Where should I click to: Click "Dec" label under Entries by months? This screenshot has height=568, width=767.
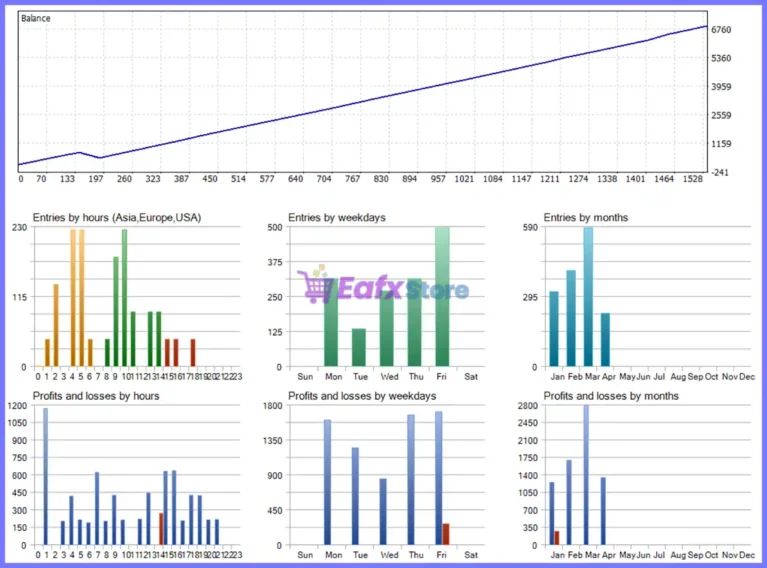pyautogui.click(x=747, y=377)
